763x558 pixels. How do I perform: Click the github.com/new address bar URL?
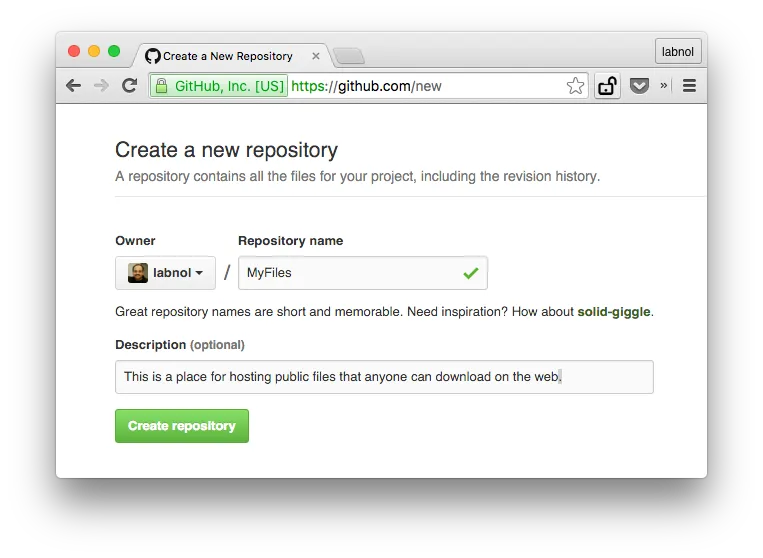click(x=366, y=86)
